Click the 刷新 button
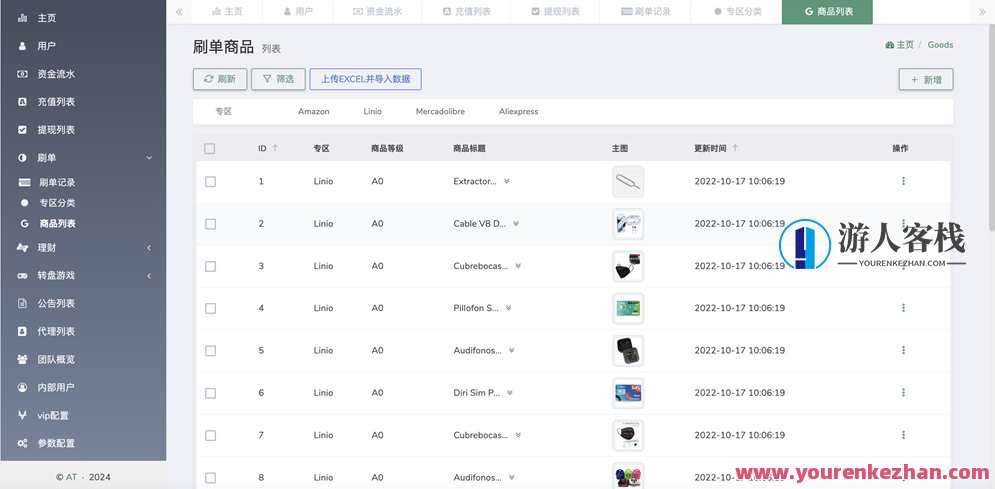995x489 pixels. [x=220, y=79]
